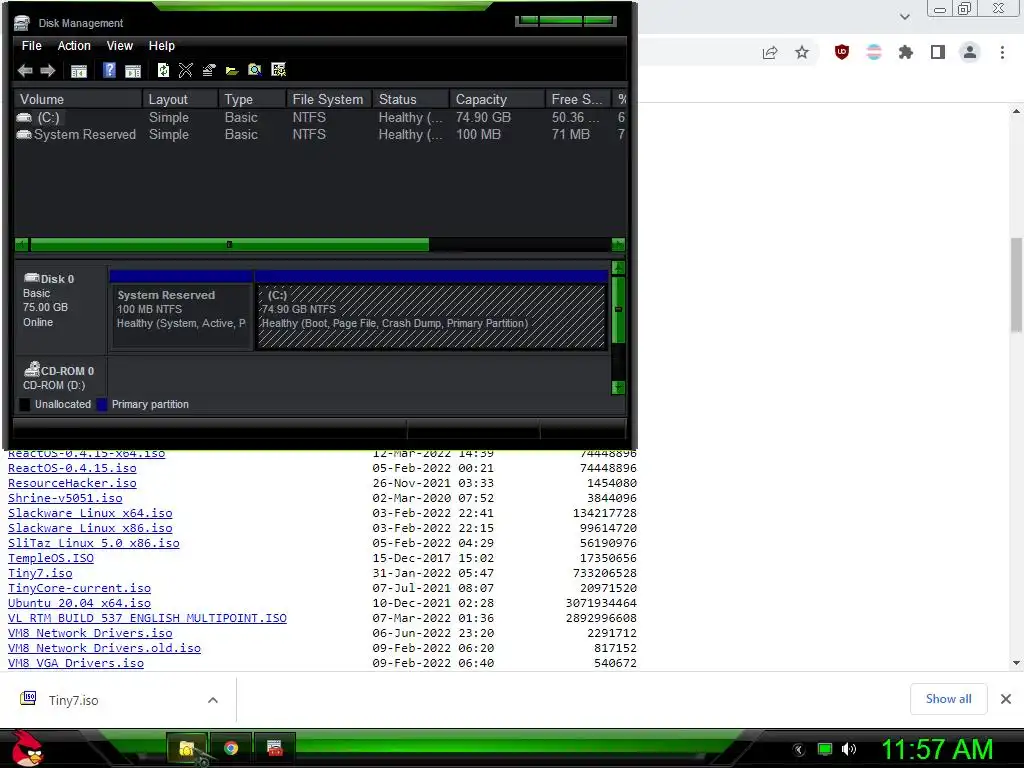The image size is (1024, 768).
Task: Toggle the Show/Hide Console Tree toolbar icon
Action: [78, 71]
